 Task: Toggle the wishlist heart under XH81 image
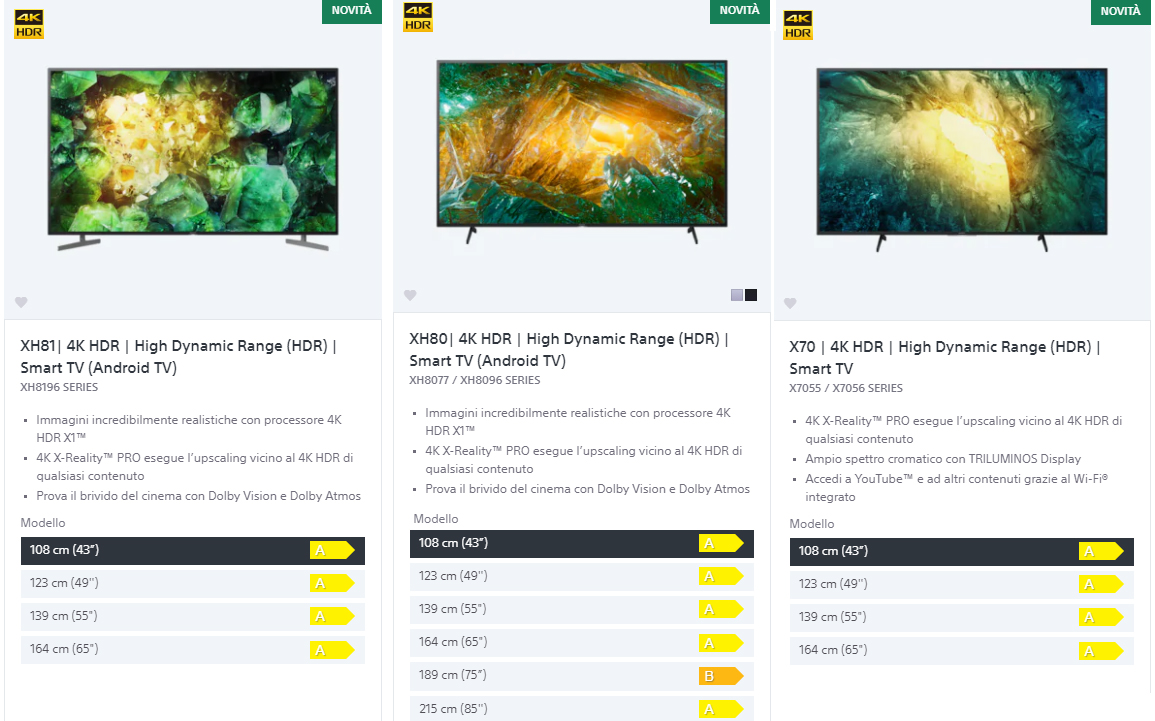[21, 302]
